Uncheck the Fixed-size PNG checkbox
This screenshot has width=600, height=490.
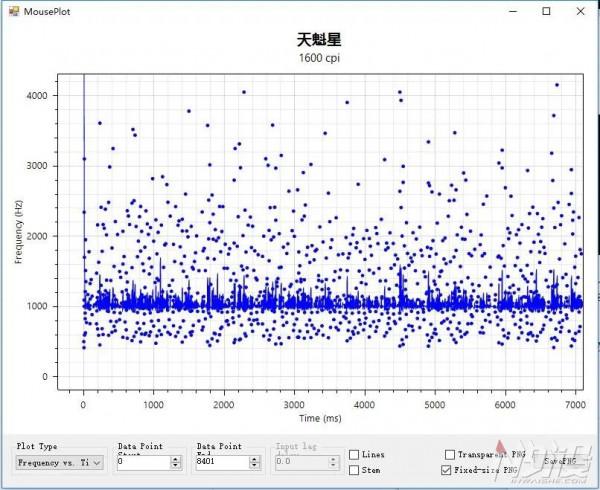446,470
